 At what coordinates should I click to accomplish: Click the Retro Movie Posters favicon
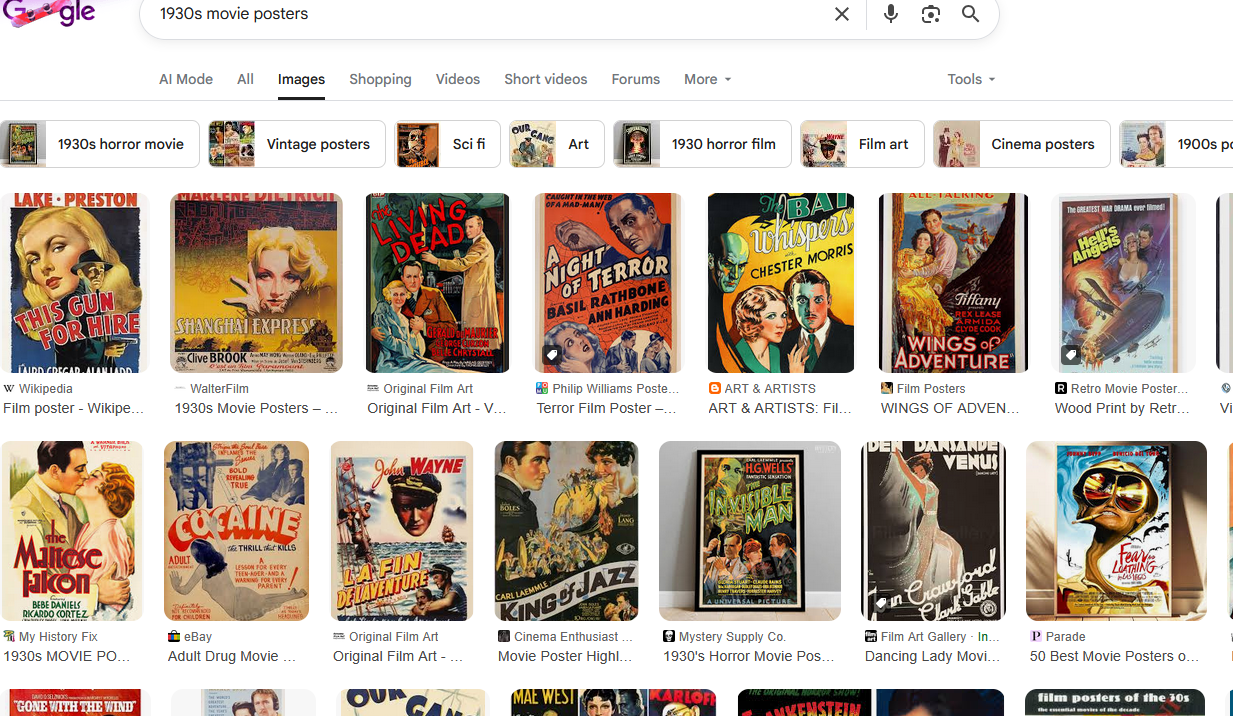click(1061, 388)
